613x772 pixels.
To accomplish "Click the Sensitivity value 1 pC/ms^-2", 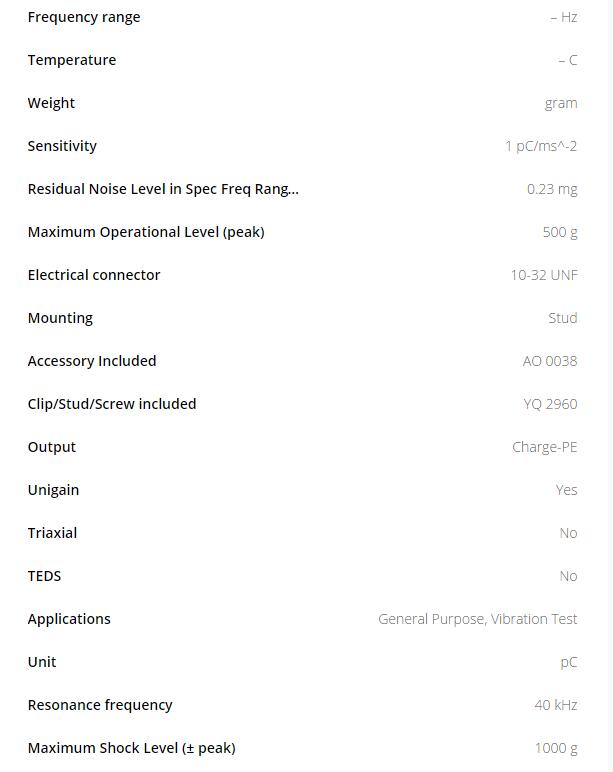I will coord(540,146).
